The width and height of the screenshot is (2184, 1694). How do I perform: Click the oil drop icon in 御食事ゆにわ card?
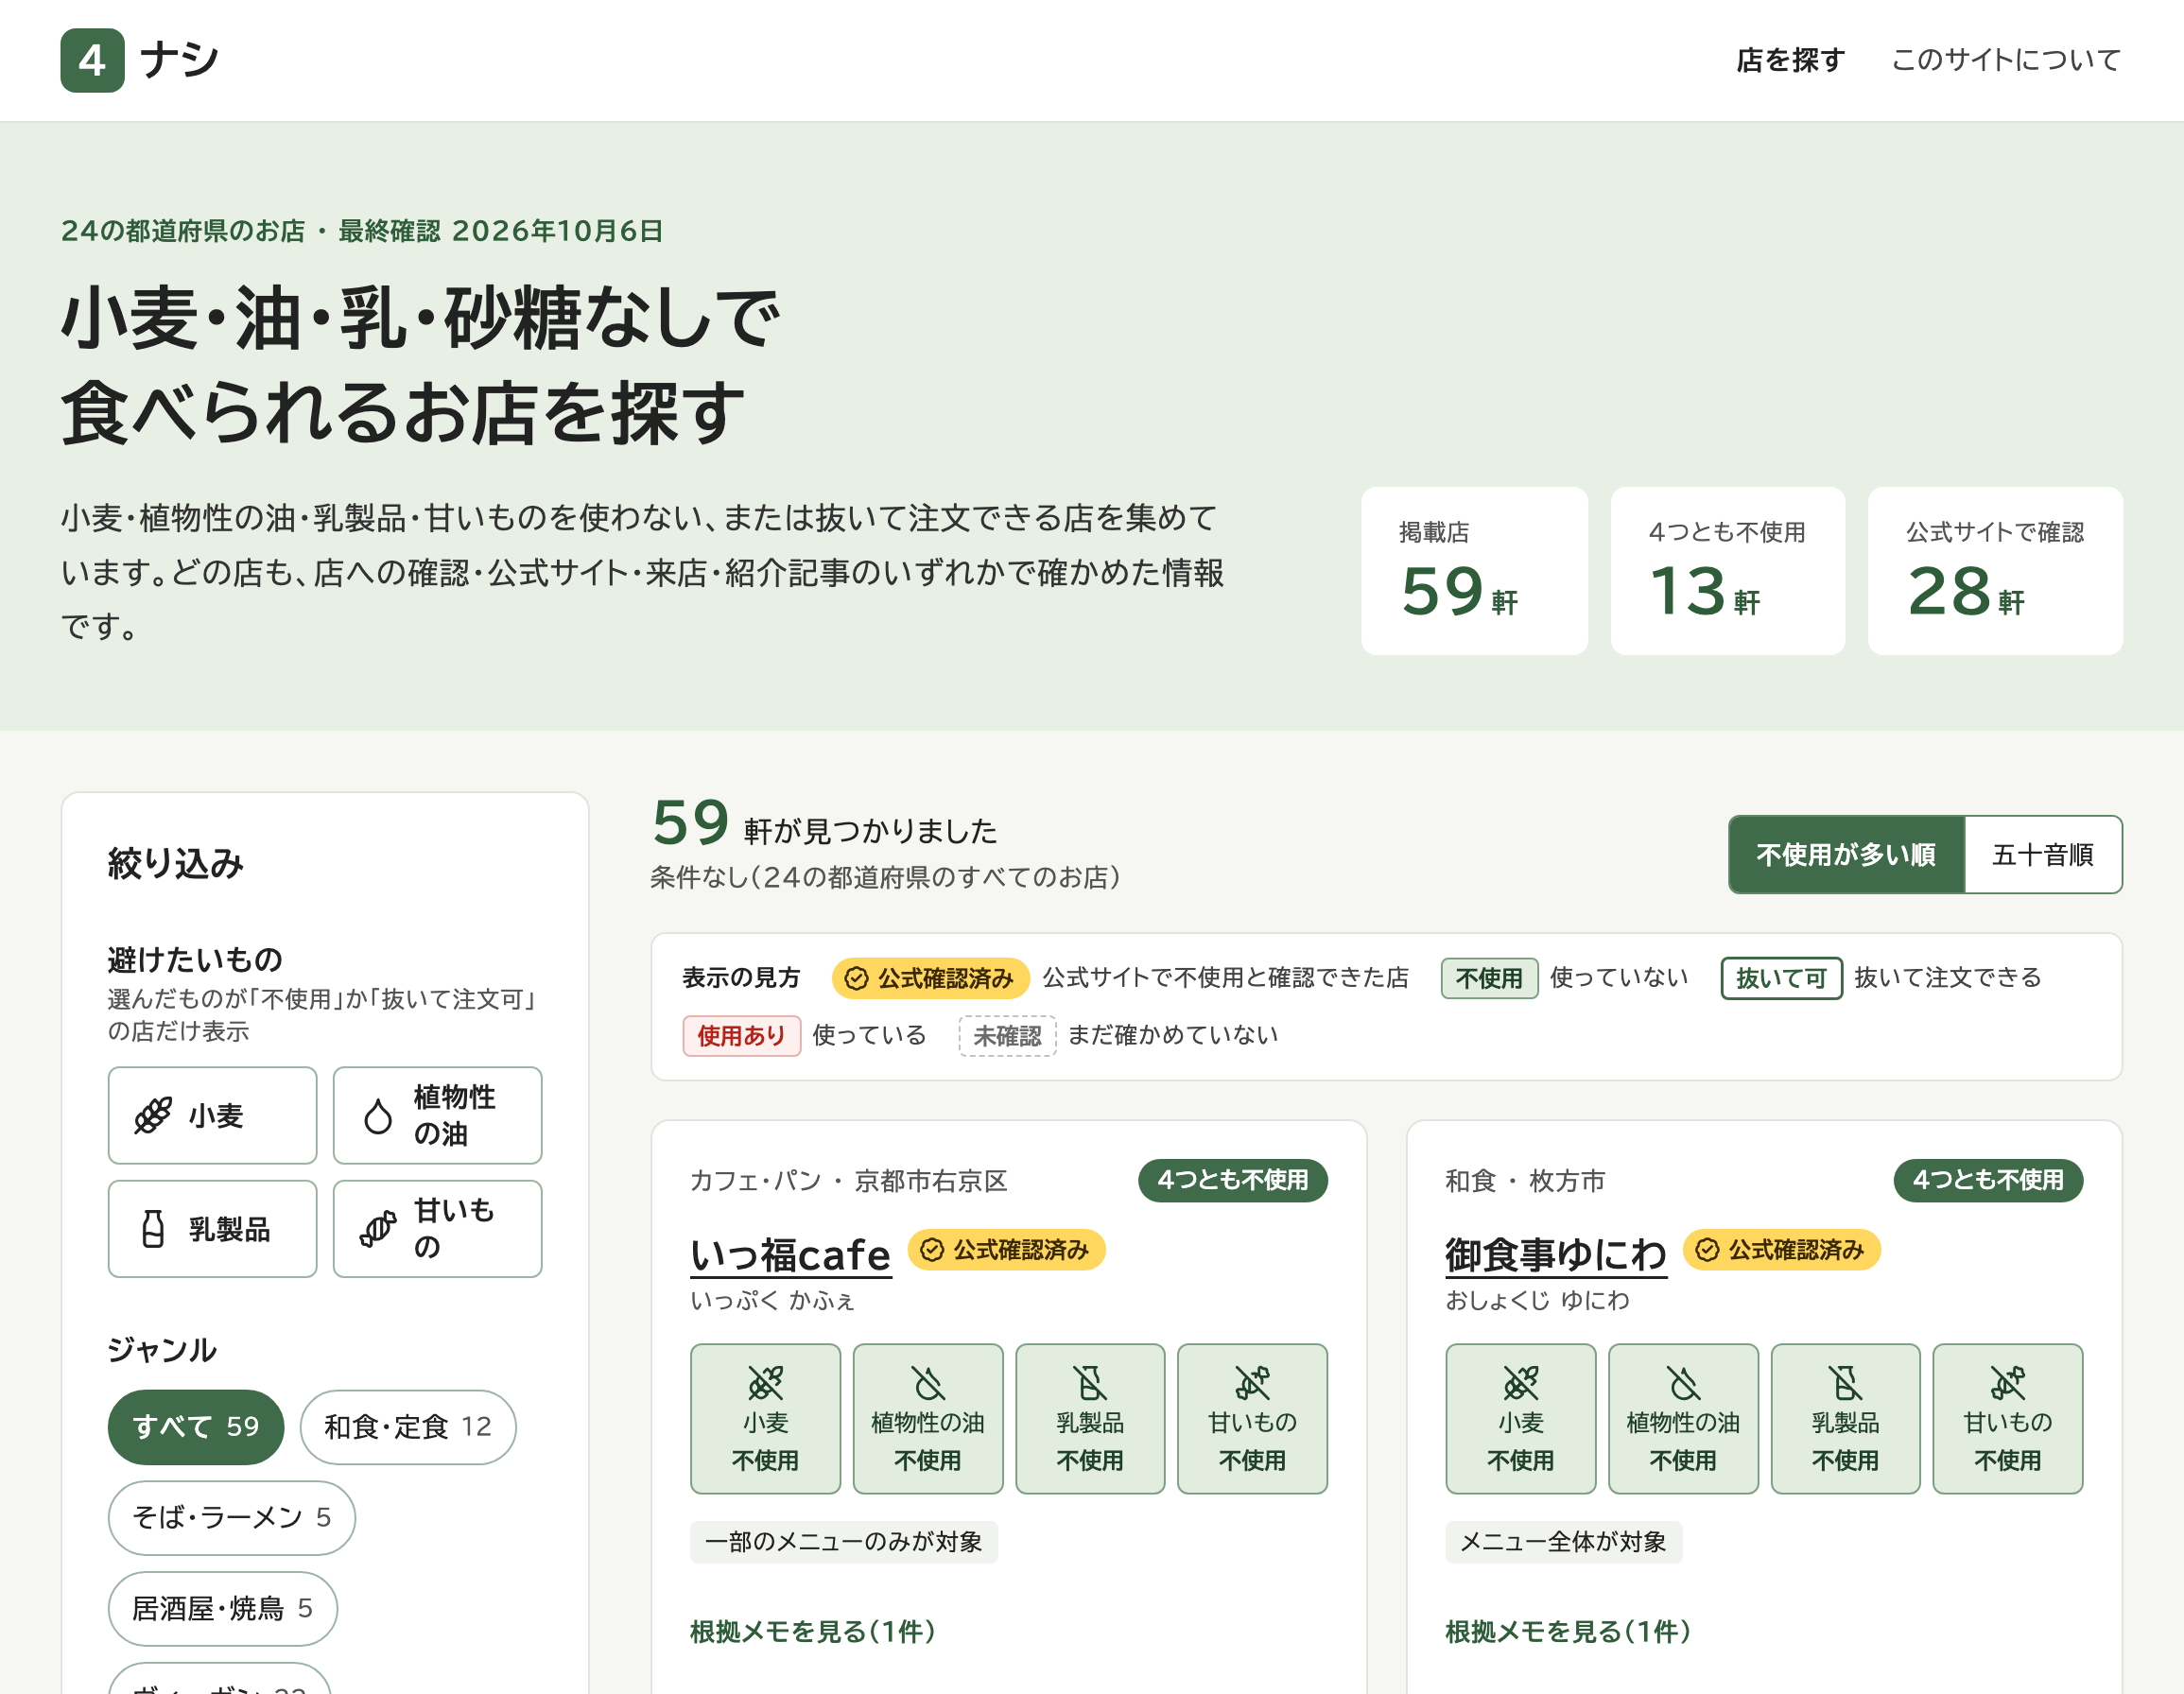tap(1683, 1384)
